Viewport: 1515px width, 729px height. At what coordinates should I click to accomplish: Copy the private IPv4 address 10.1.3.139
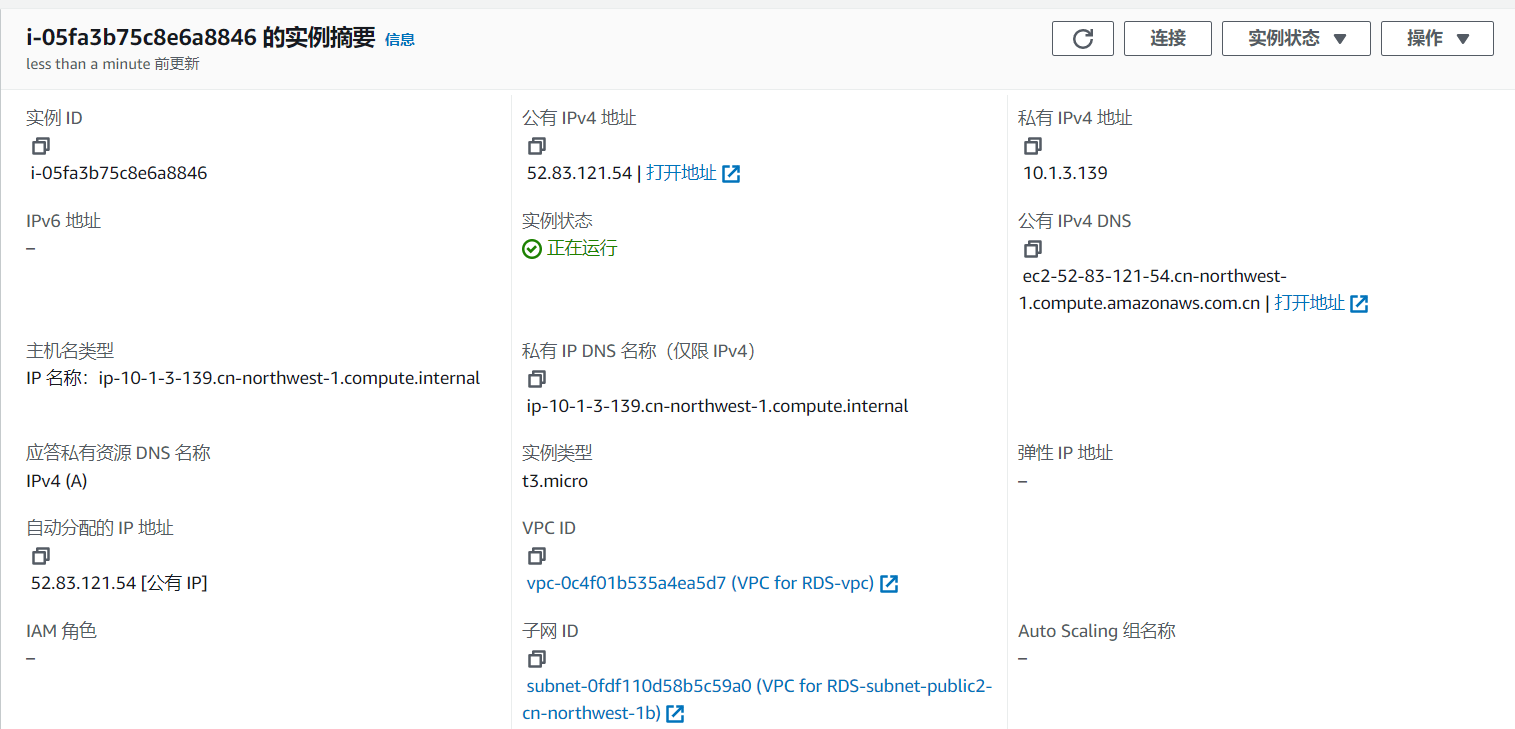click(x=1033, y=146)
